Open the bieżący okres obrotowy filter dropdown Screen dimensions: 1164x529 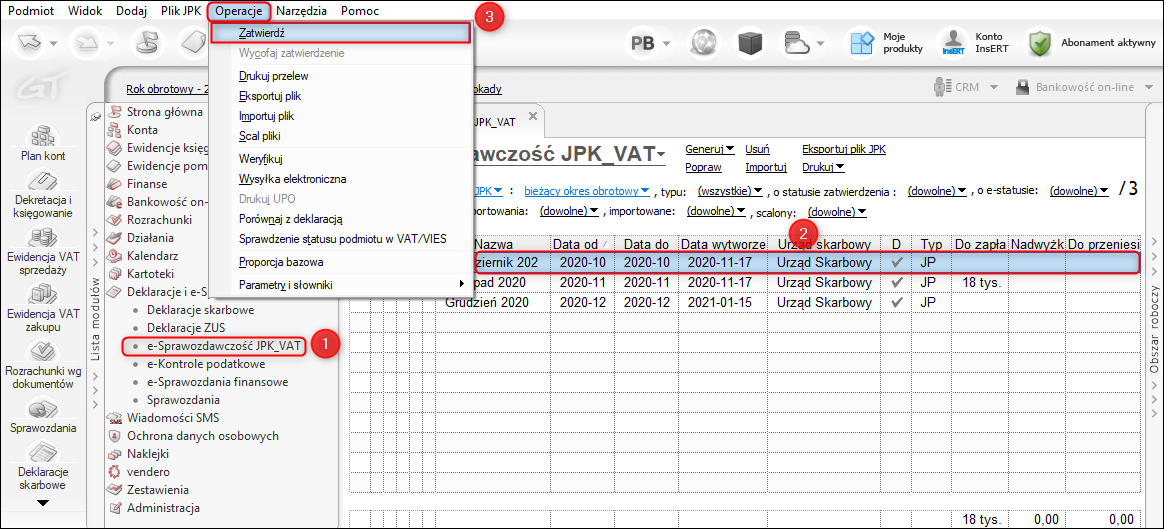pos(586,191)
